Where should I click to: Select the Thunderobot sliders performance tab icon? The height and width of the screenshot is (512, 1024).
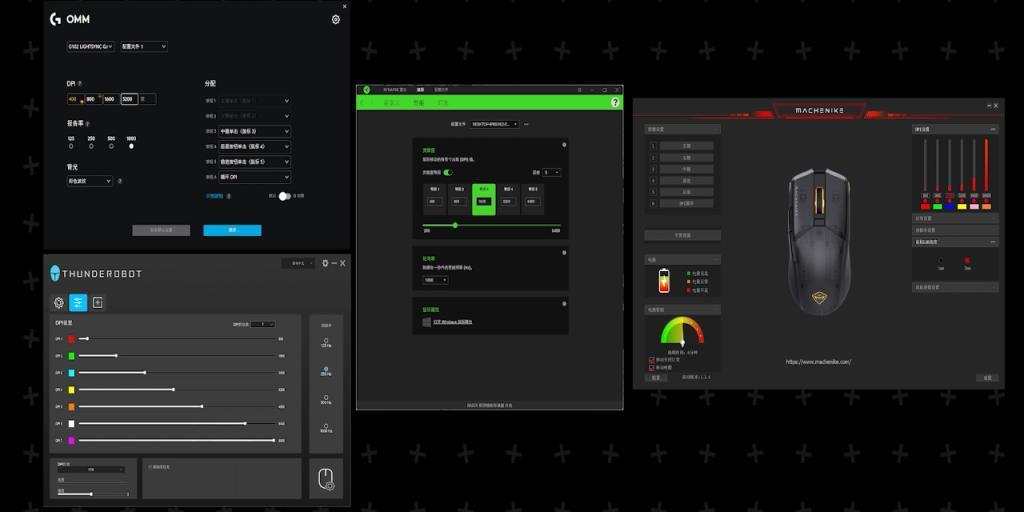coord(78,302)
